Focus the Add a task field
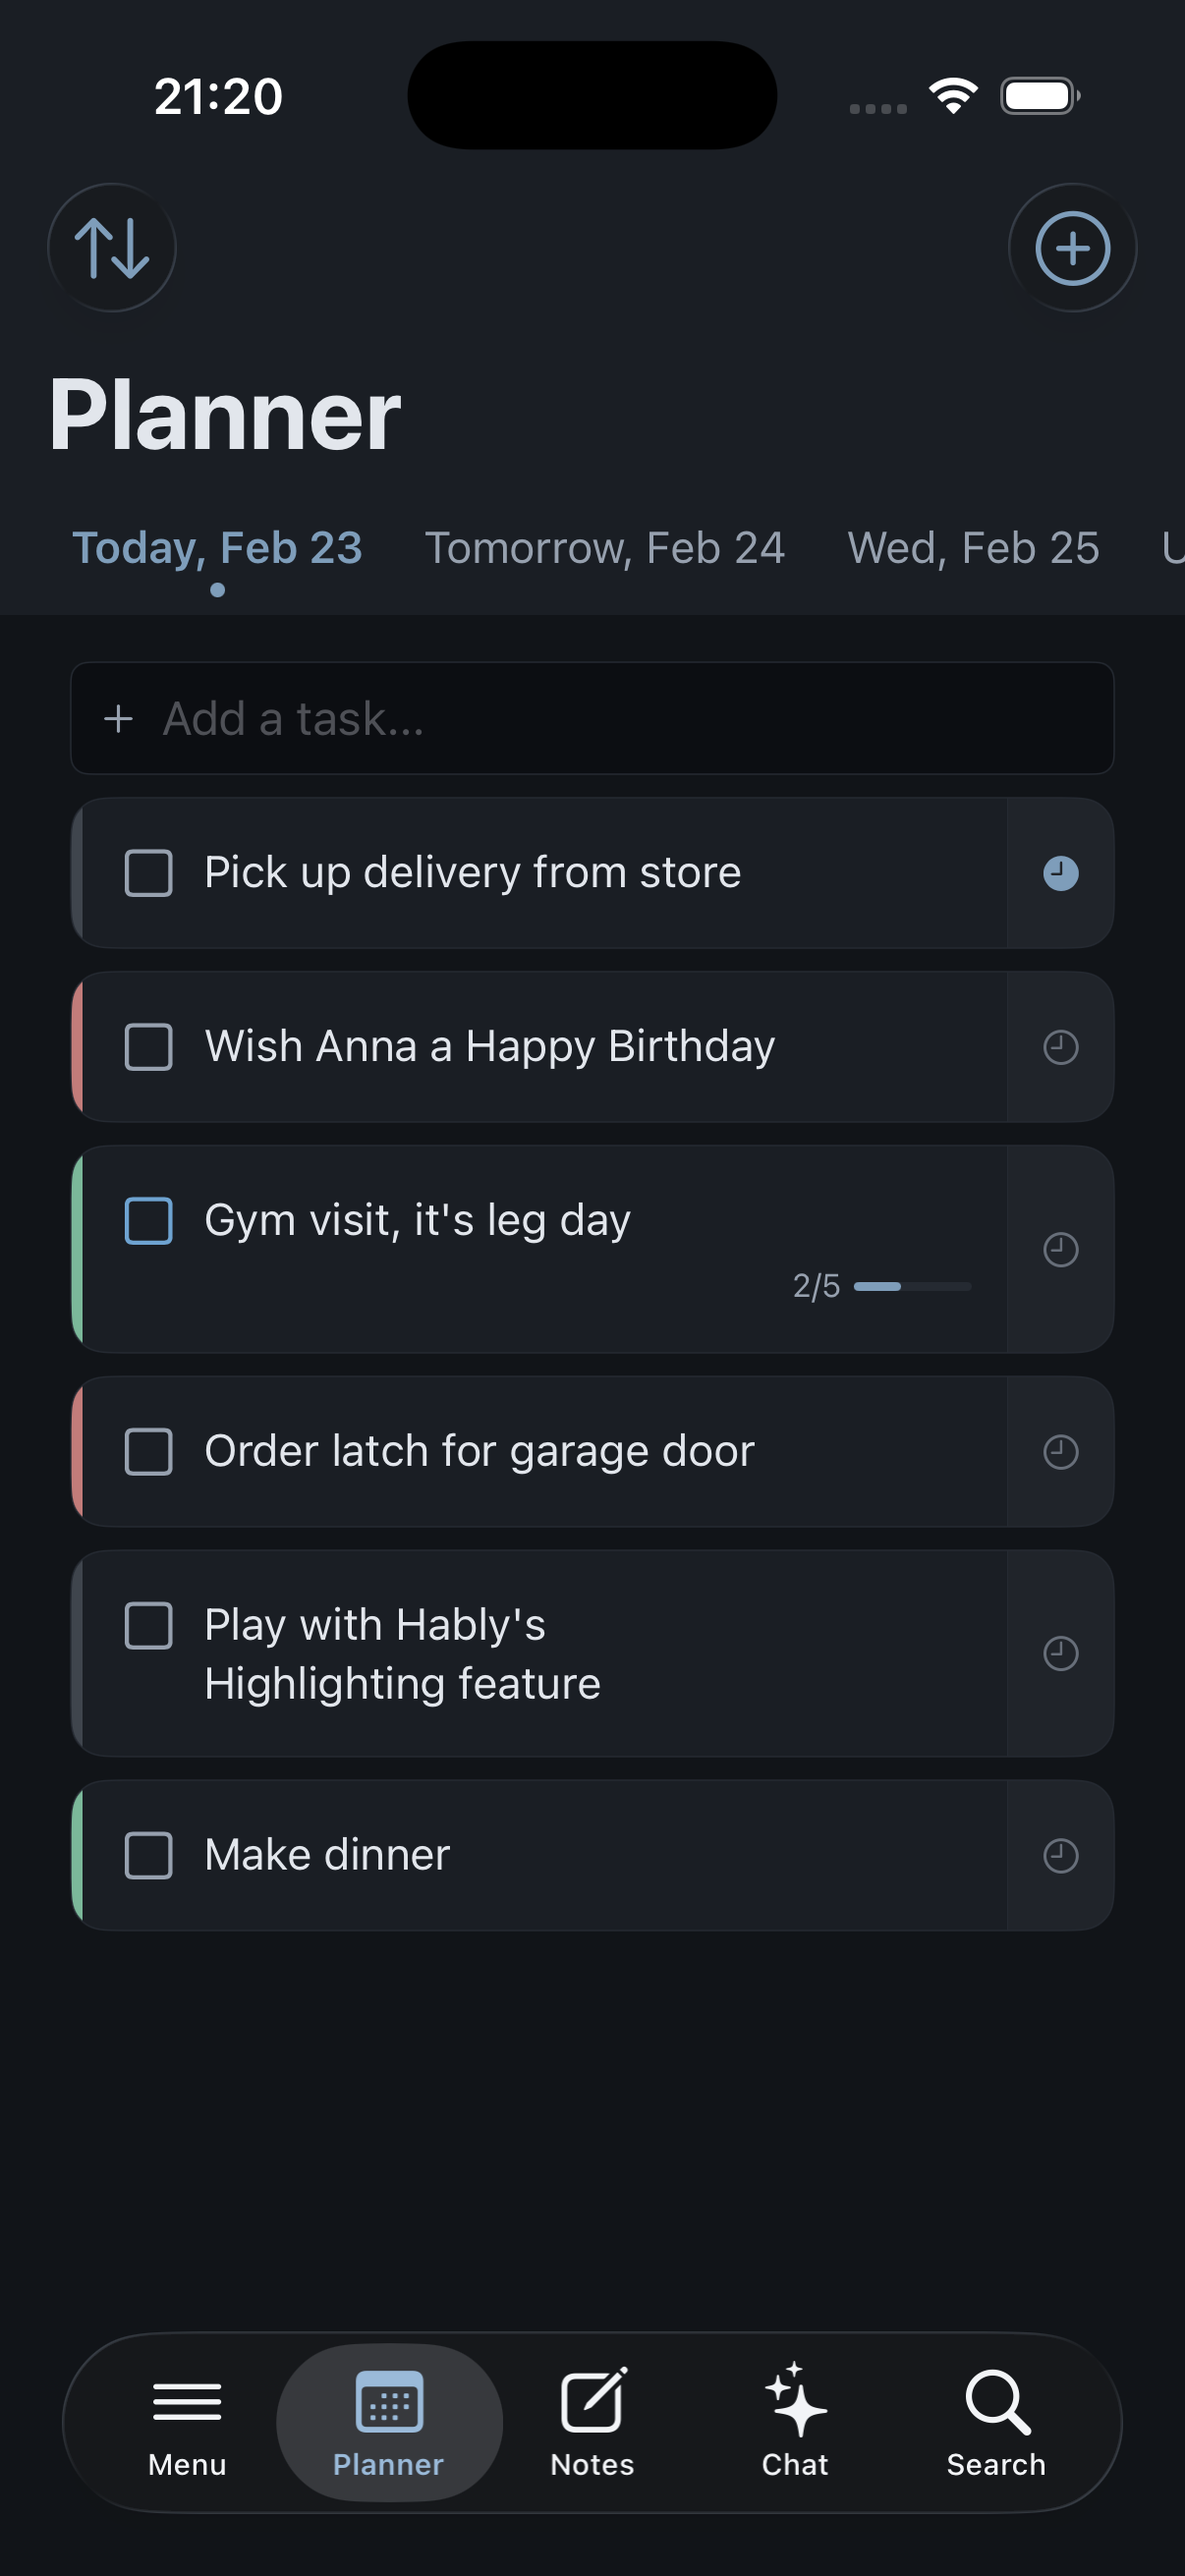This screenshot has width=1185, height=2576. [592, 718]
